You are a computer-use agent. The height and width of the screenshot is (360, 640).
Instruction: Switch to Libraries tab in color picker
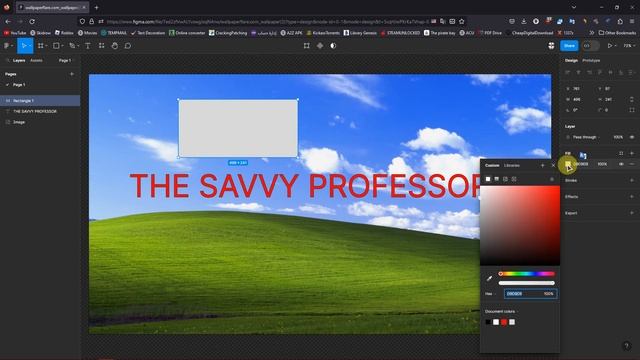coord(512,165)
